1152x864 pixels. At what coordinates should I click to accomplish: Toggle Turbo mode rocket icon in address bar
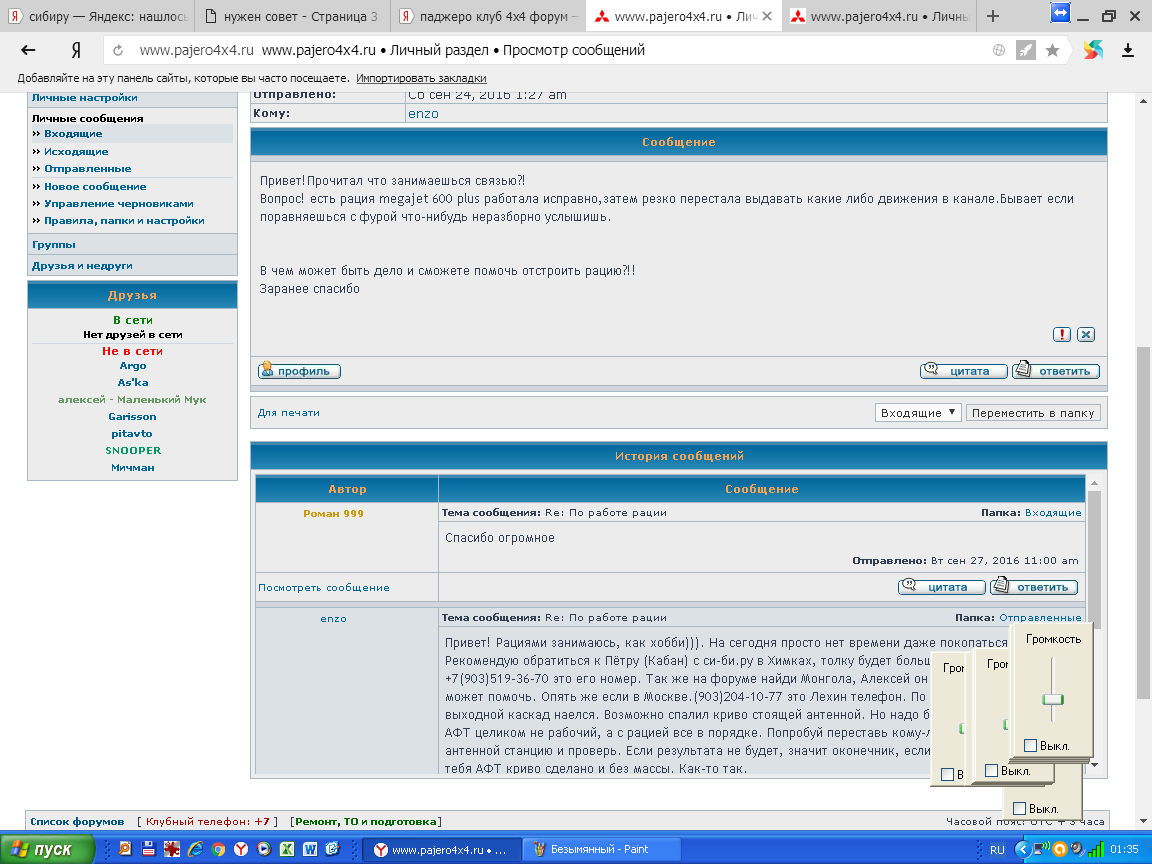[1025, 50]
